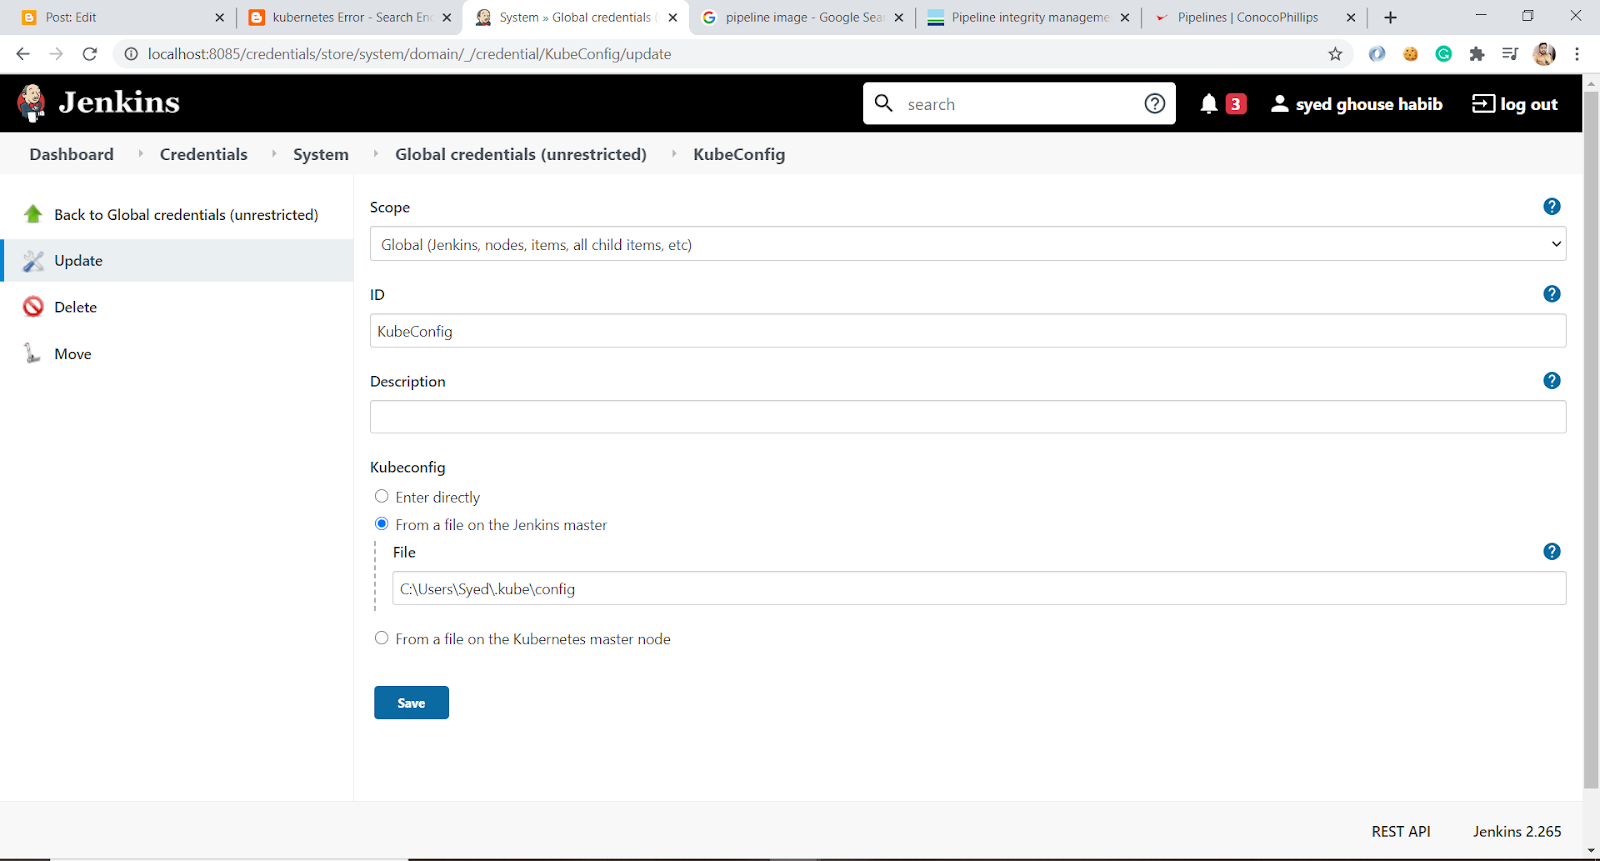Open the REST API link
This screenshot has height=861, width=1600.
pyautogui.click(x=1401, y=831)
